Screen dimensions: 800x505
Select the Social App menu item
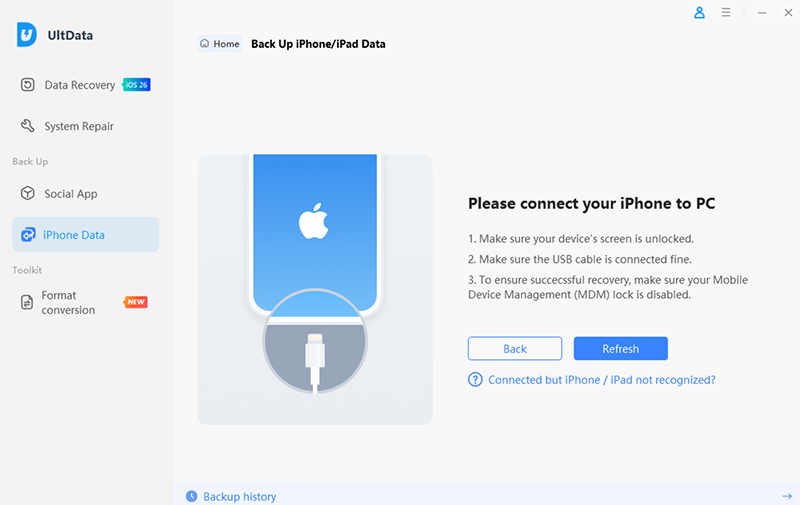(71, 193)
